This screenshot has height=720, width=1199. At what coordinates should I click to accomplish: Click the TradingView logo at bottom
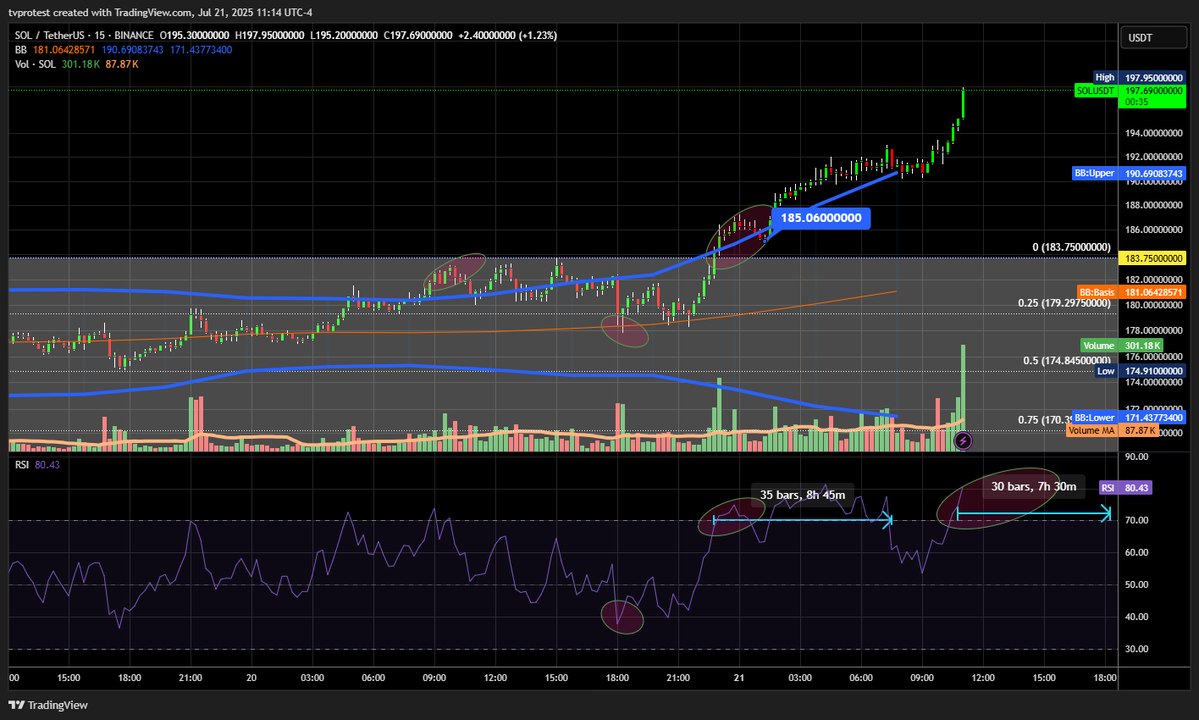[48, 705]
